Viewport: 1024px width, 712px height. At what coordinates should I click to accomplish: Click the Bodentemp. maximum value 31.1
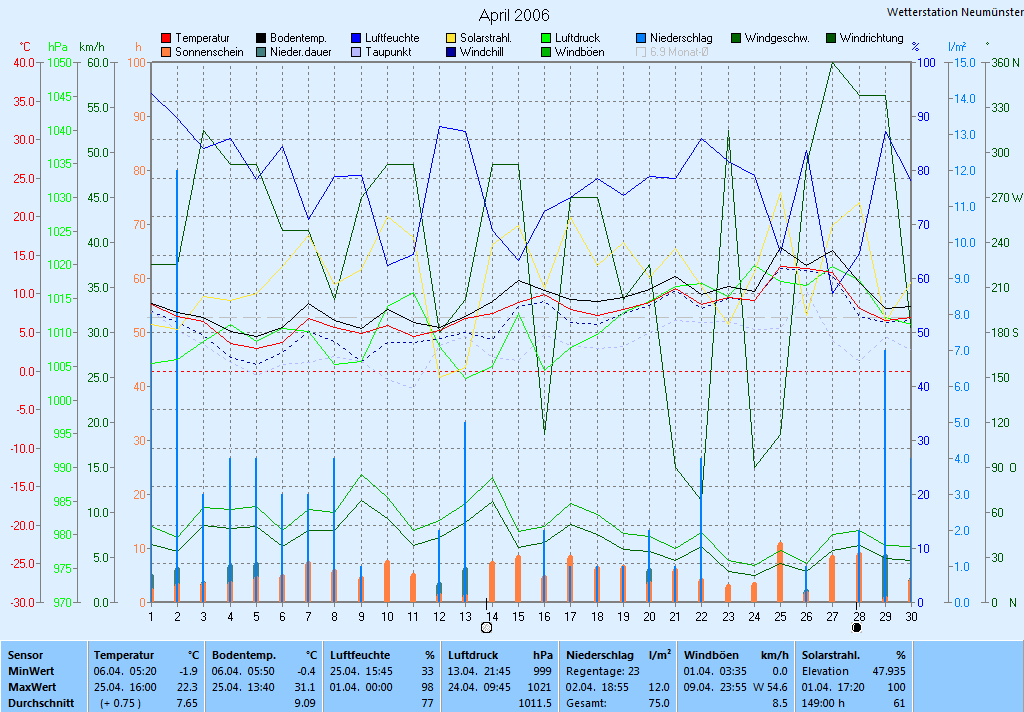tap(306, 687)
